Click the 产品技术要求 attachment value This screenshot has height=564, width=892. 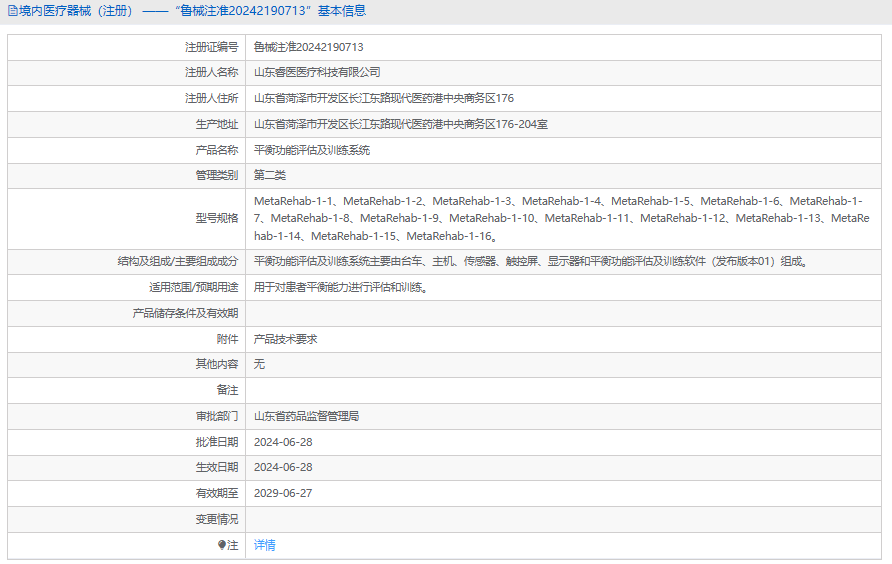click(285, 339)
